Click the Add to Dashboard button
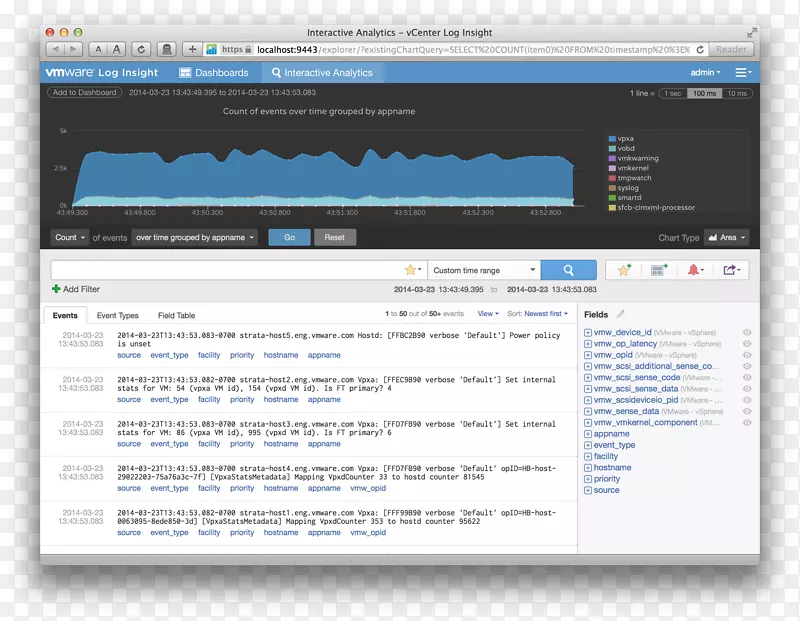This screenshot has width=800, height=621. (85, 93)
